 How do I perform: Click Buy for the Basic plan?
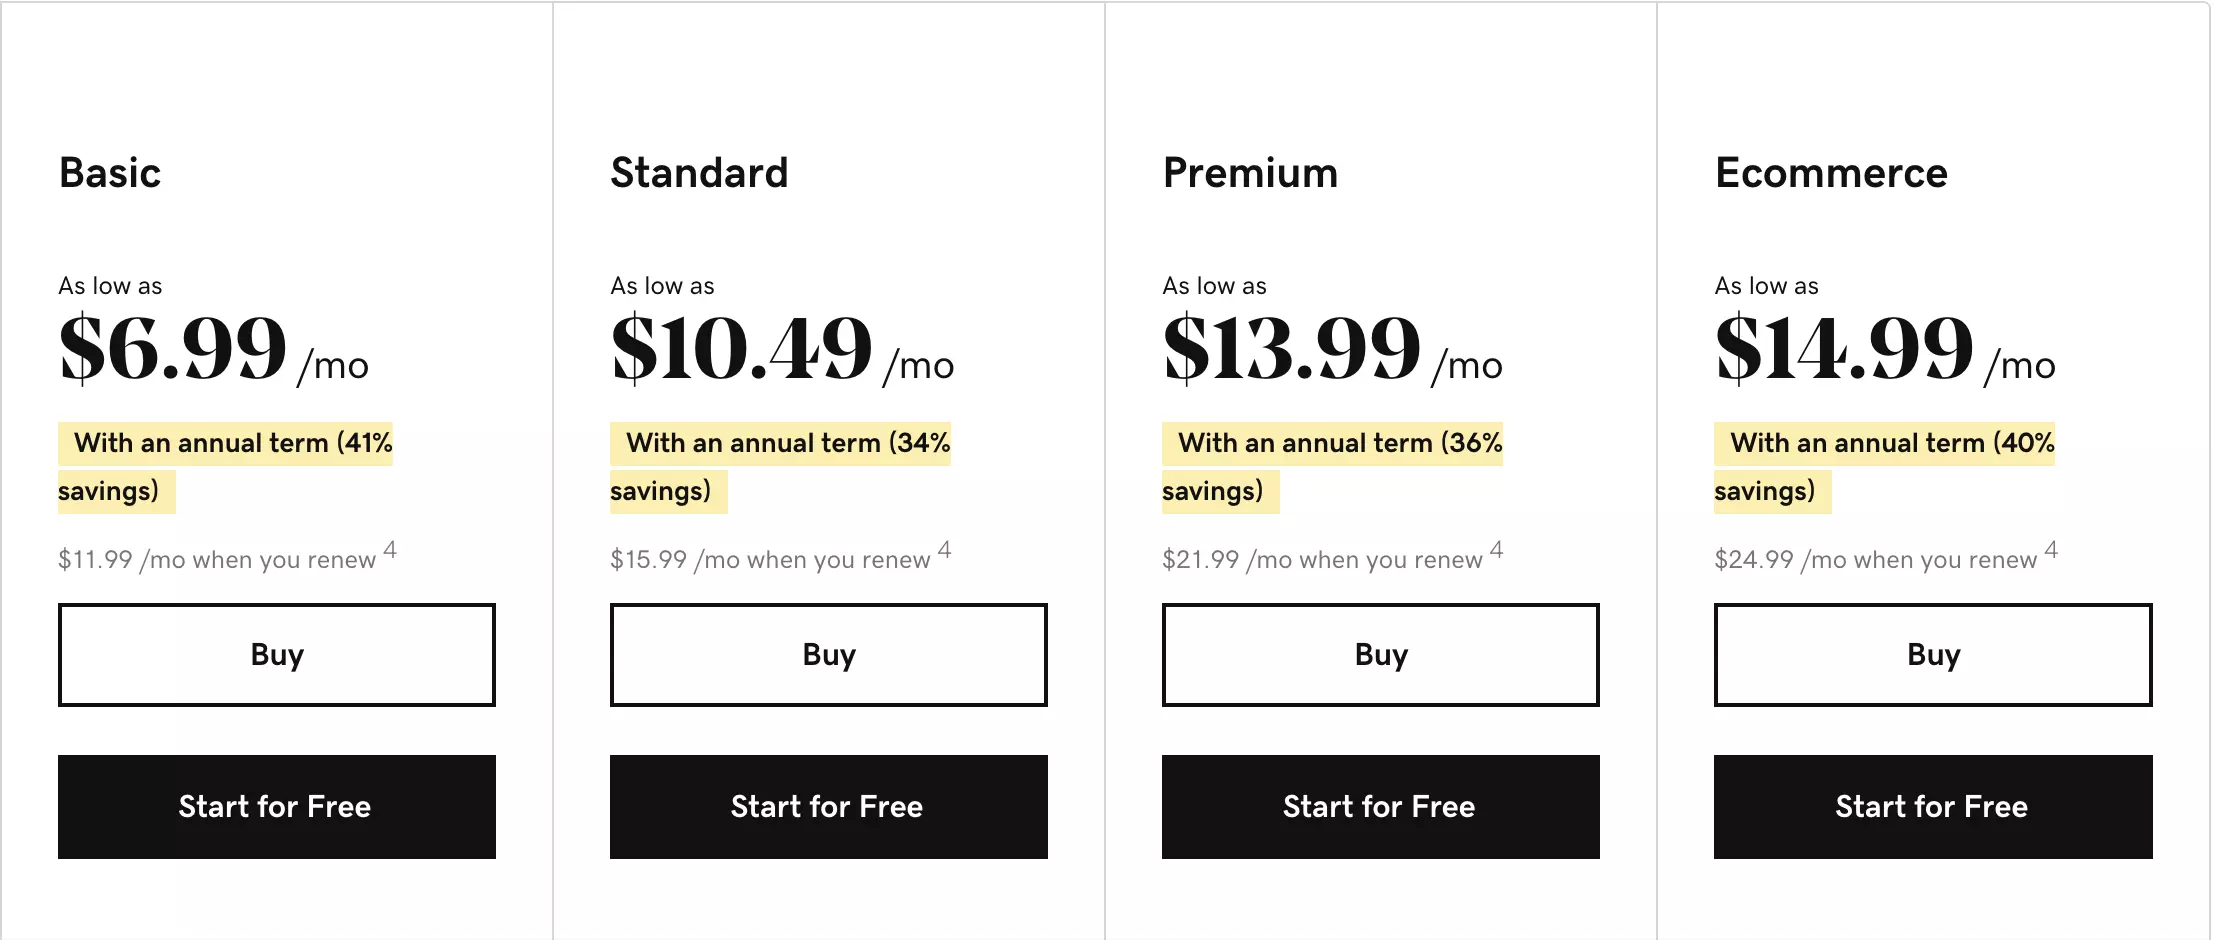277,655
